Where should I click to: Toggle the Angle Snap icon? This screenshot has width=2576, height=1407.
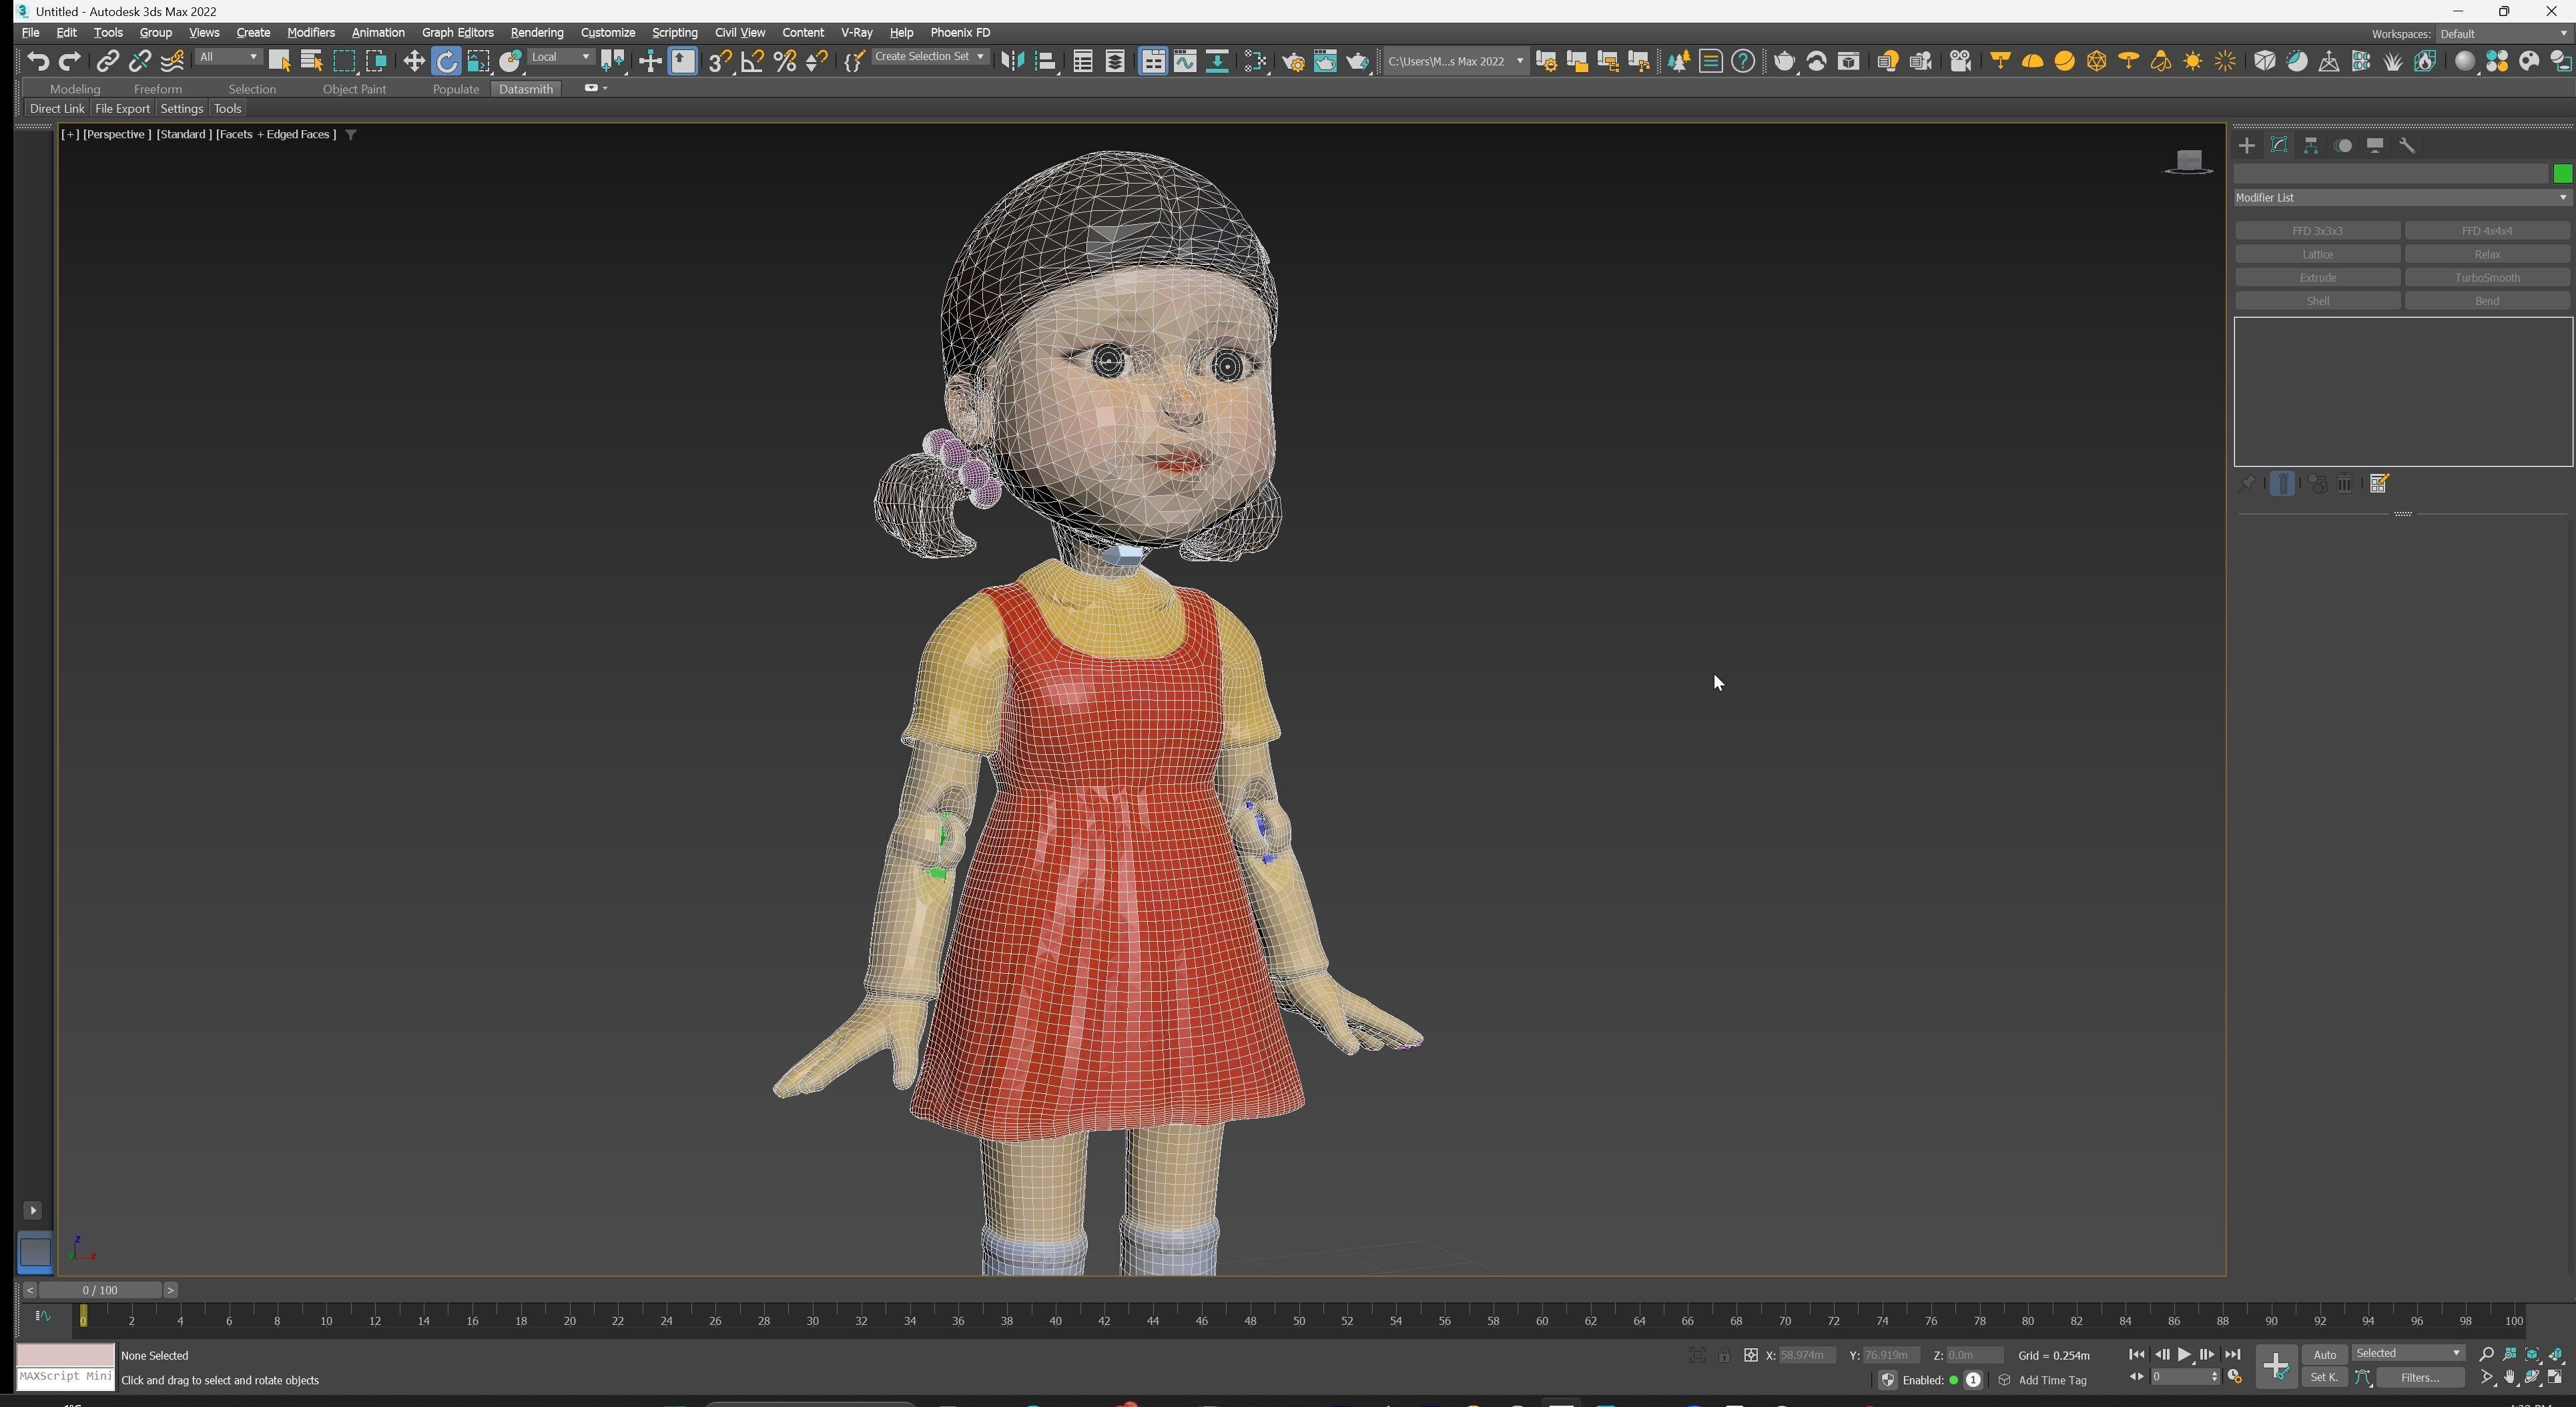click(752, 62)
